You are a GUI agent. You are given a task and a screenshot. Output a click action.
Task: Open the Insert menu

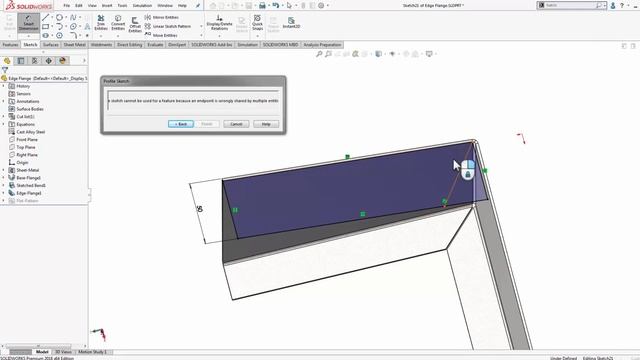107,6
